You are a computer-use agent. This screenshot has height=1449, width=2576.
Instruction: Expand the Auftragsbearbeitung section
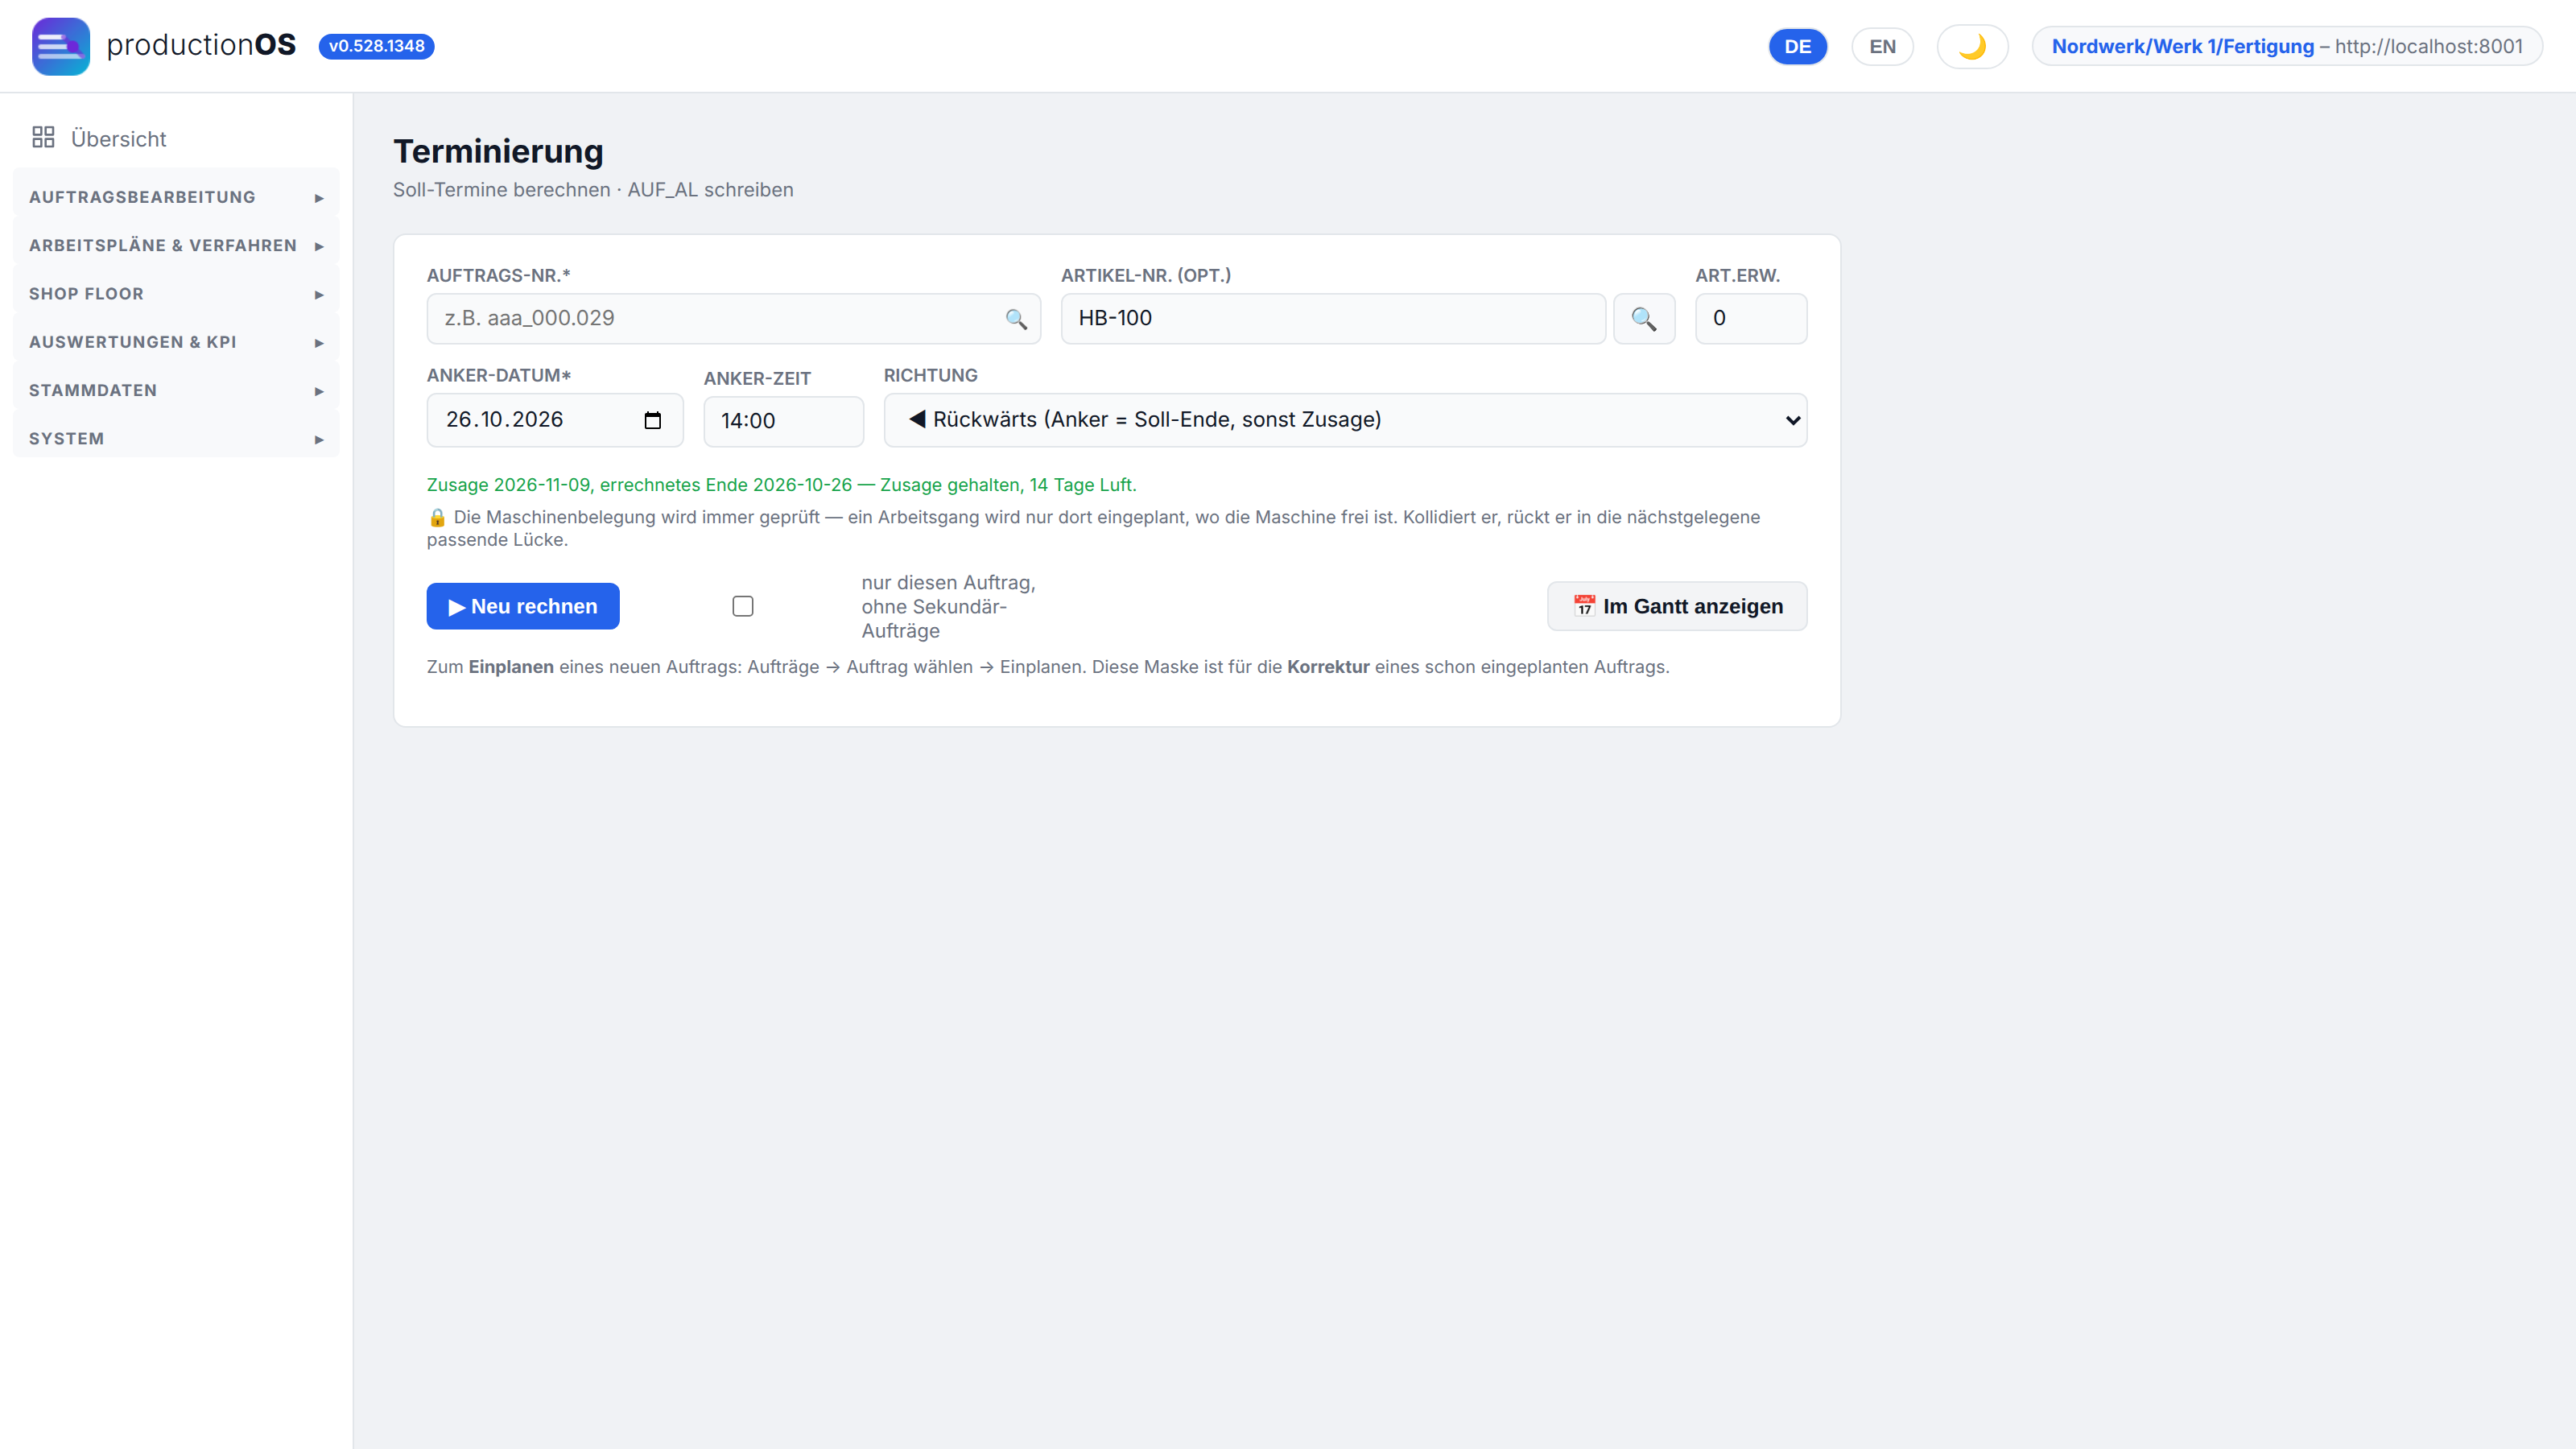click(176, 197)
